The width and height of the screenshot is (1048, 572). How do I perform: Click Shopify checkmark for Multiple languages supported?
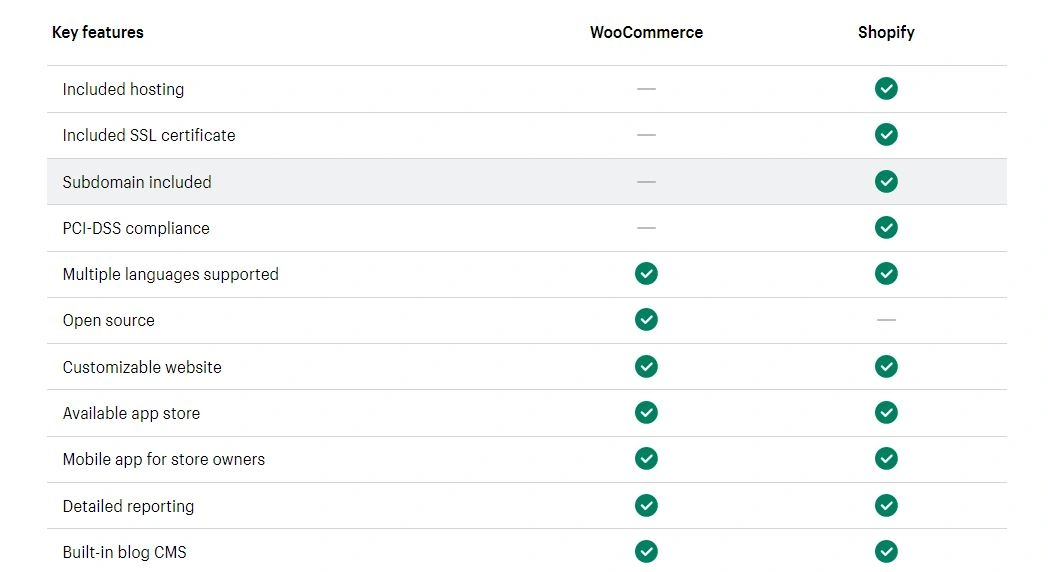tap(886, 273)
